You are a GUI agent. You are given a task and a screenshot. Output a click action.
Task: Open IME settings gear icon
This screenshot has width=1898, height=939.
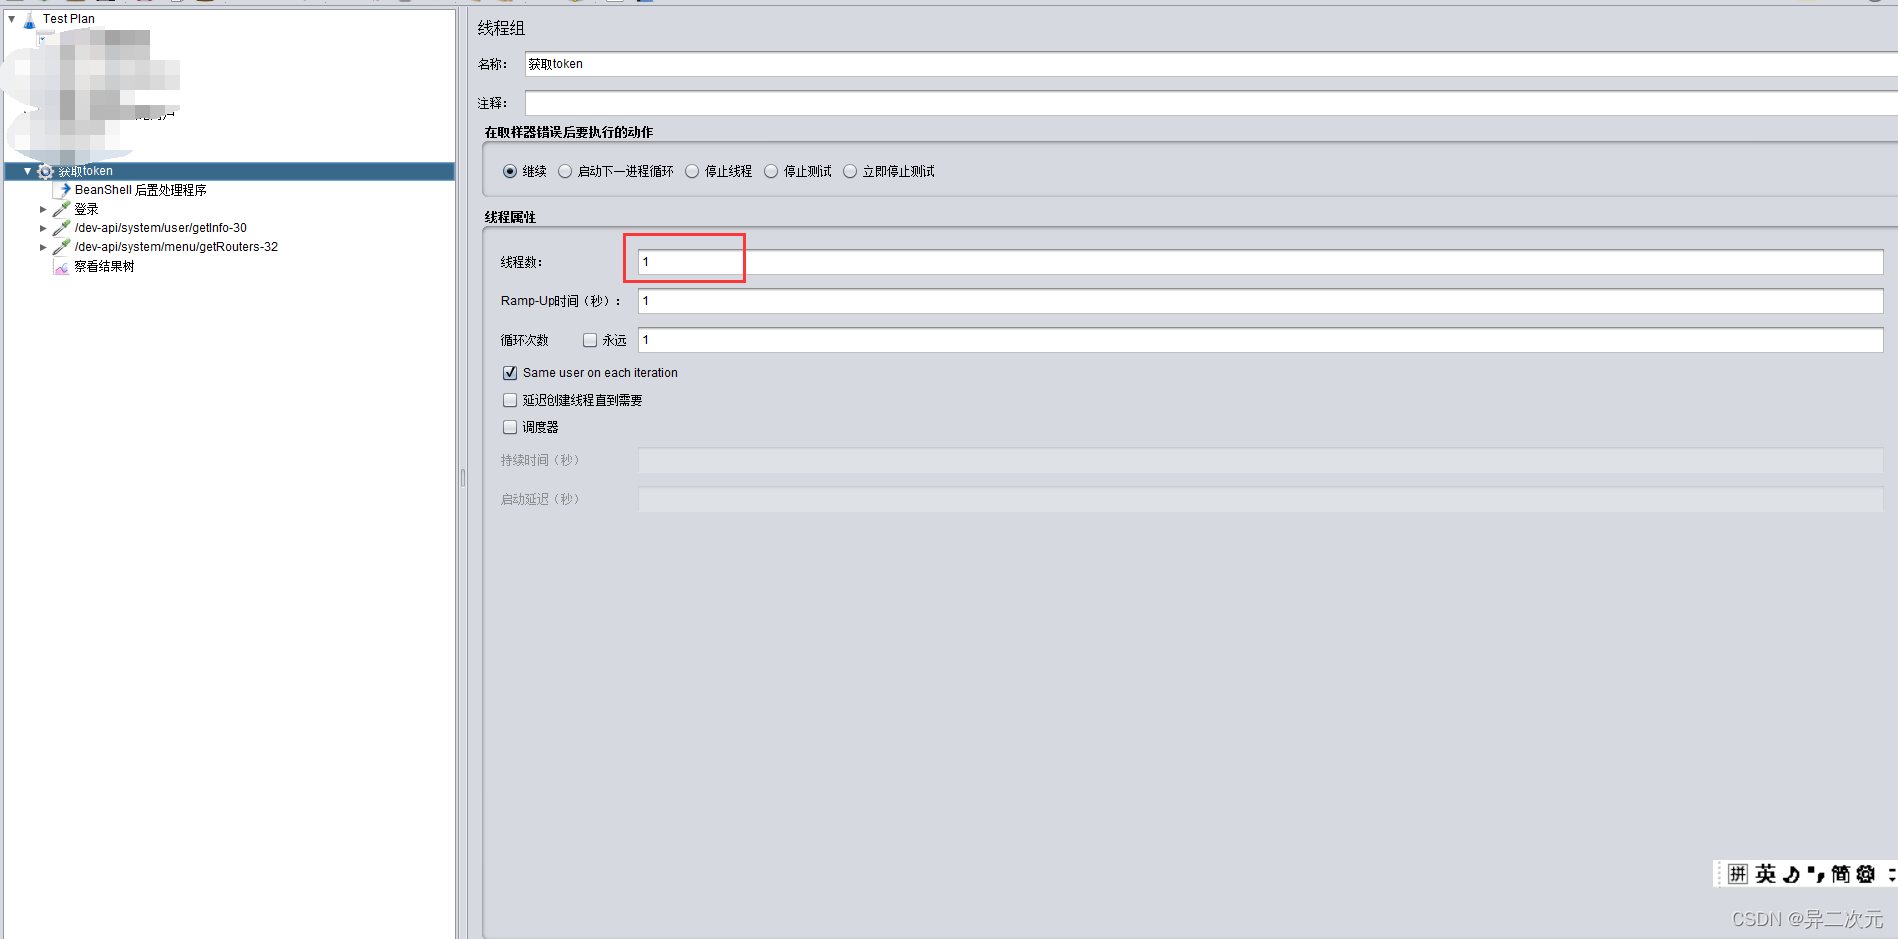tap(1866, 874)
